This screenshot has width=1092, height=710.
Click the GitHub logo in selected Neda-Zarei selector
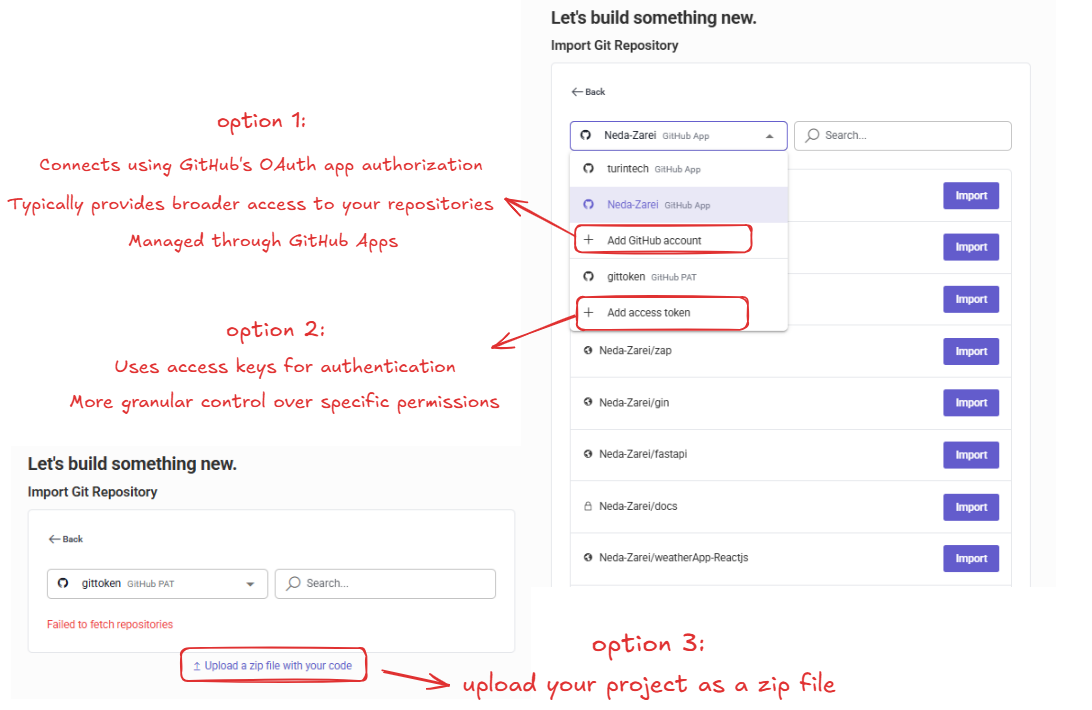[x=585, y=135]
